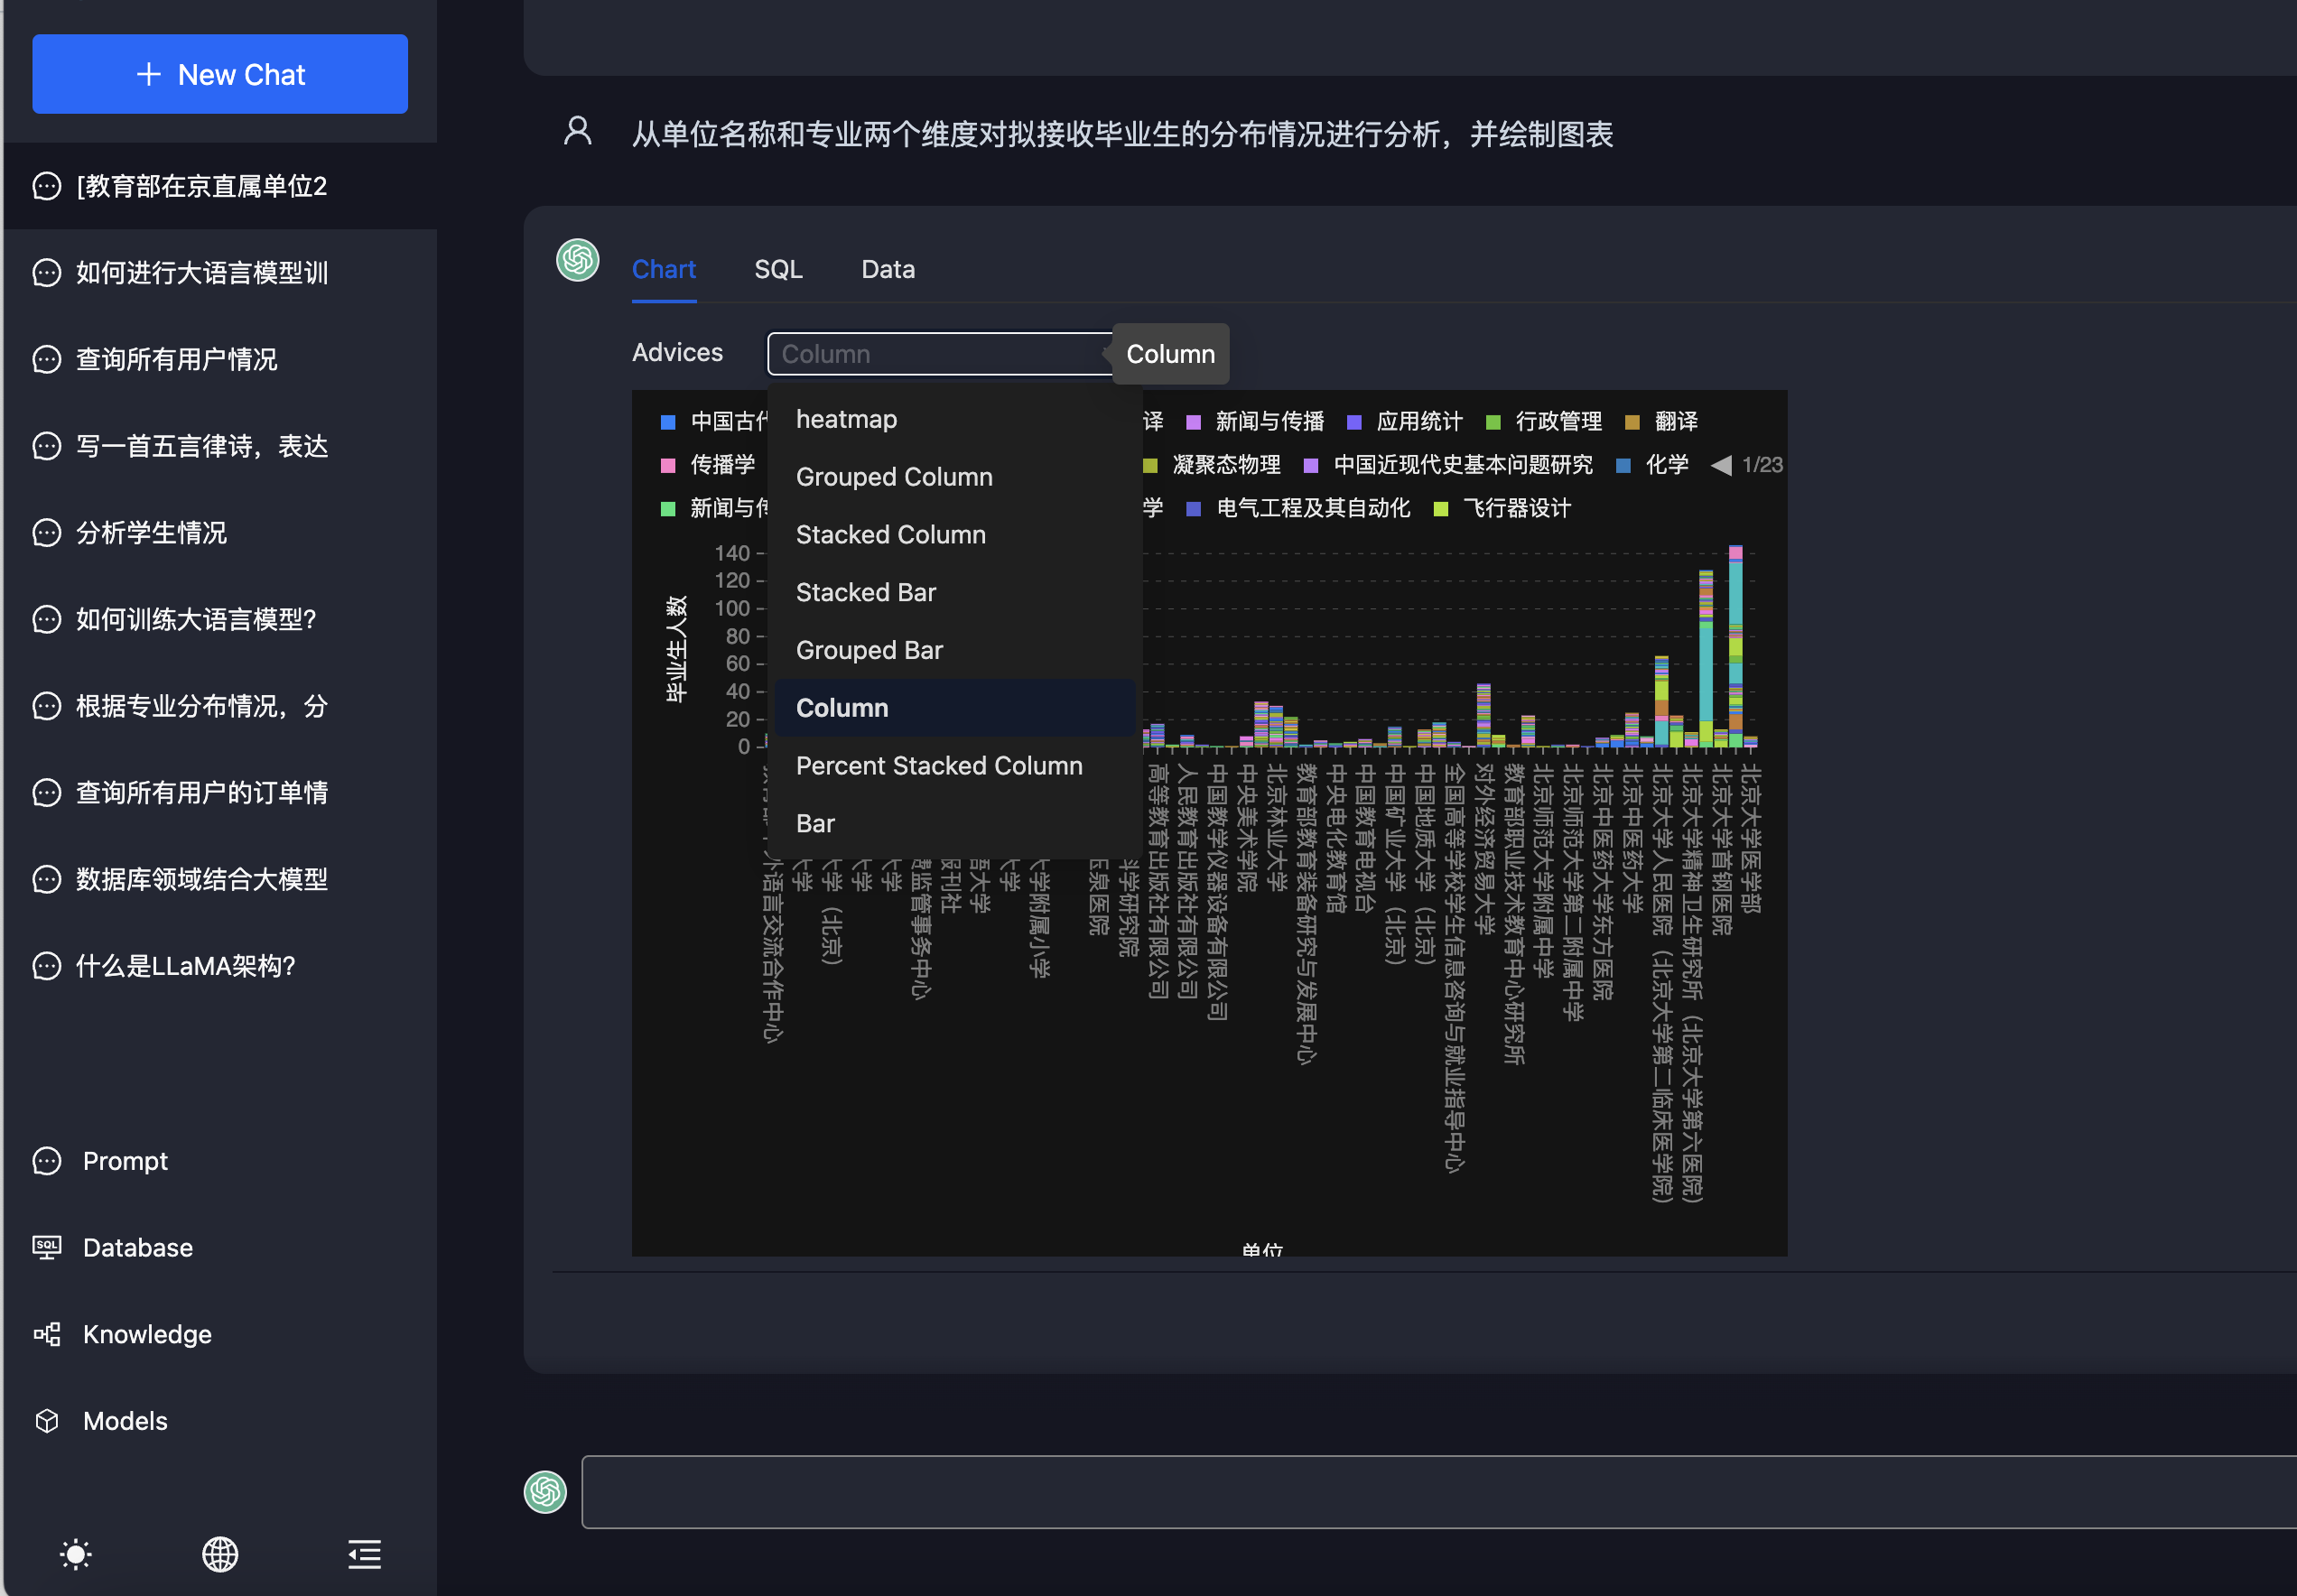Click the Knowledge tree icon
The image size is (2297, 1596).
47,1334
